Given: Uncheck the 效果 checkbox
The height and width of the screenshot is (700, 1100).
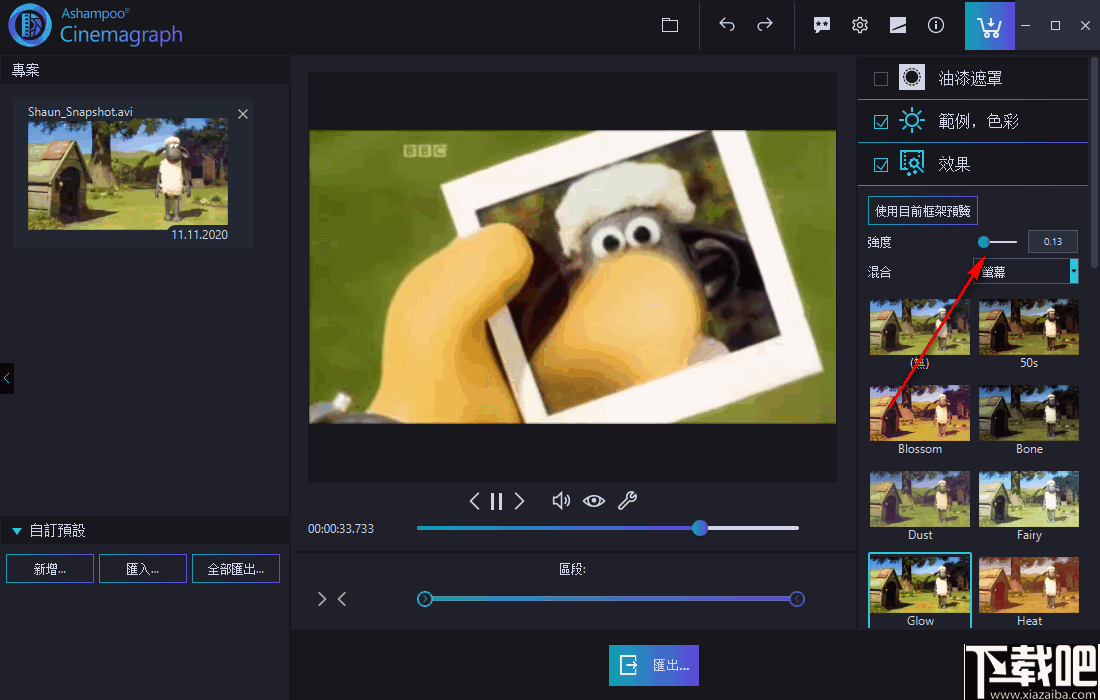Looking at the screenshot, I should click(881, 165).
